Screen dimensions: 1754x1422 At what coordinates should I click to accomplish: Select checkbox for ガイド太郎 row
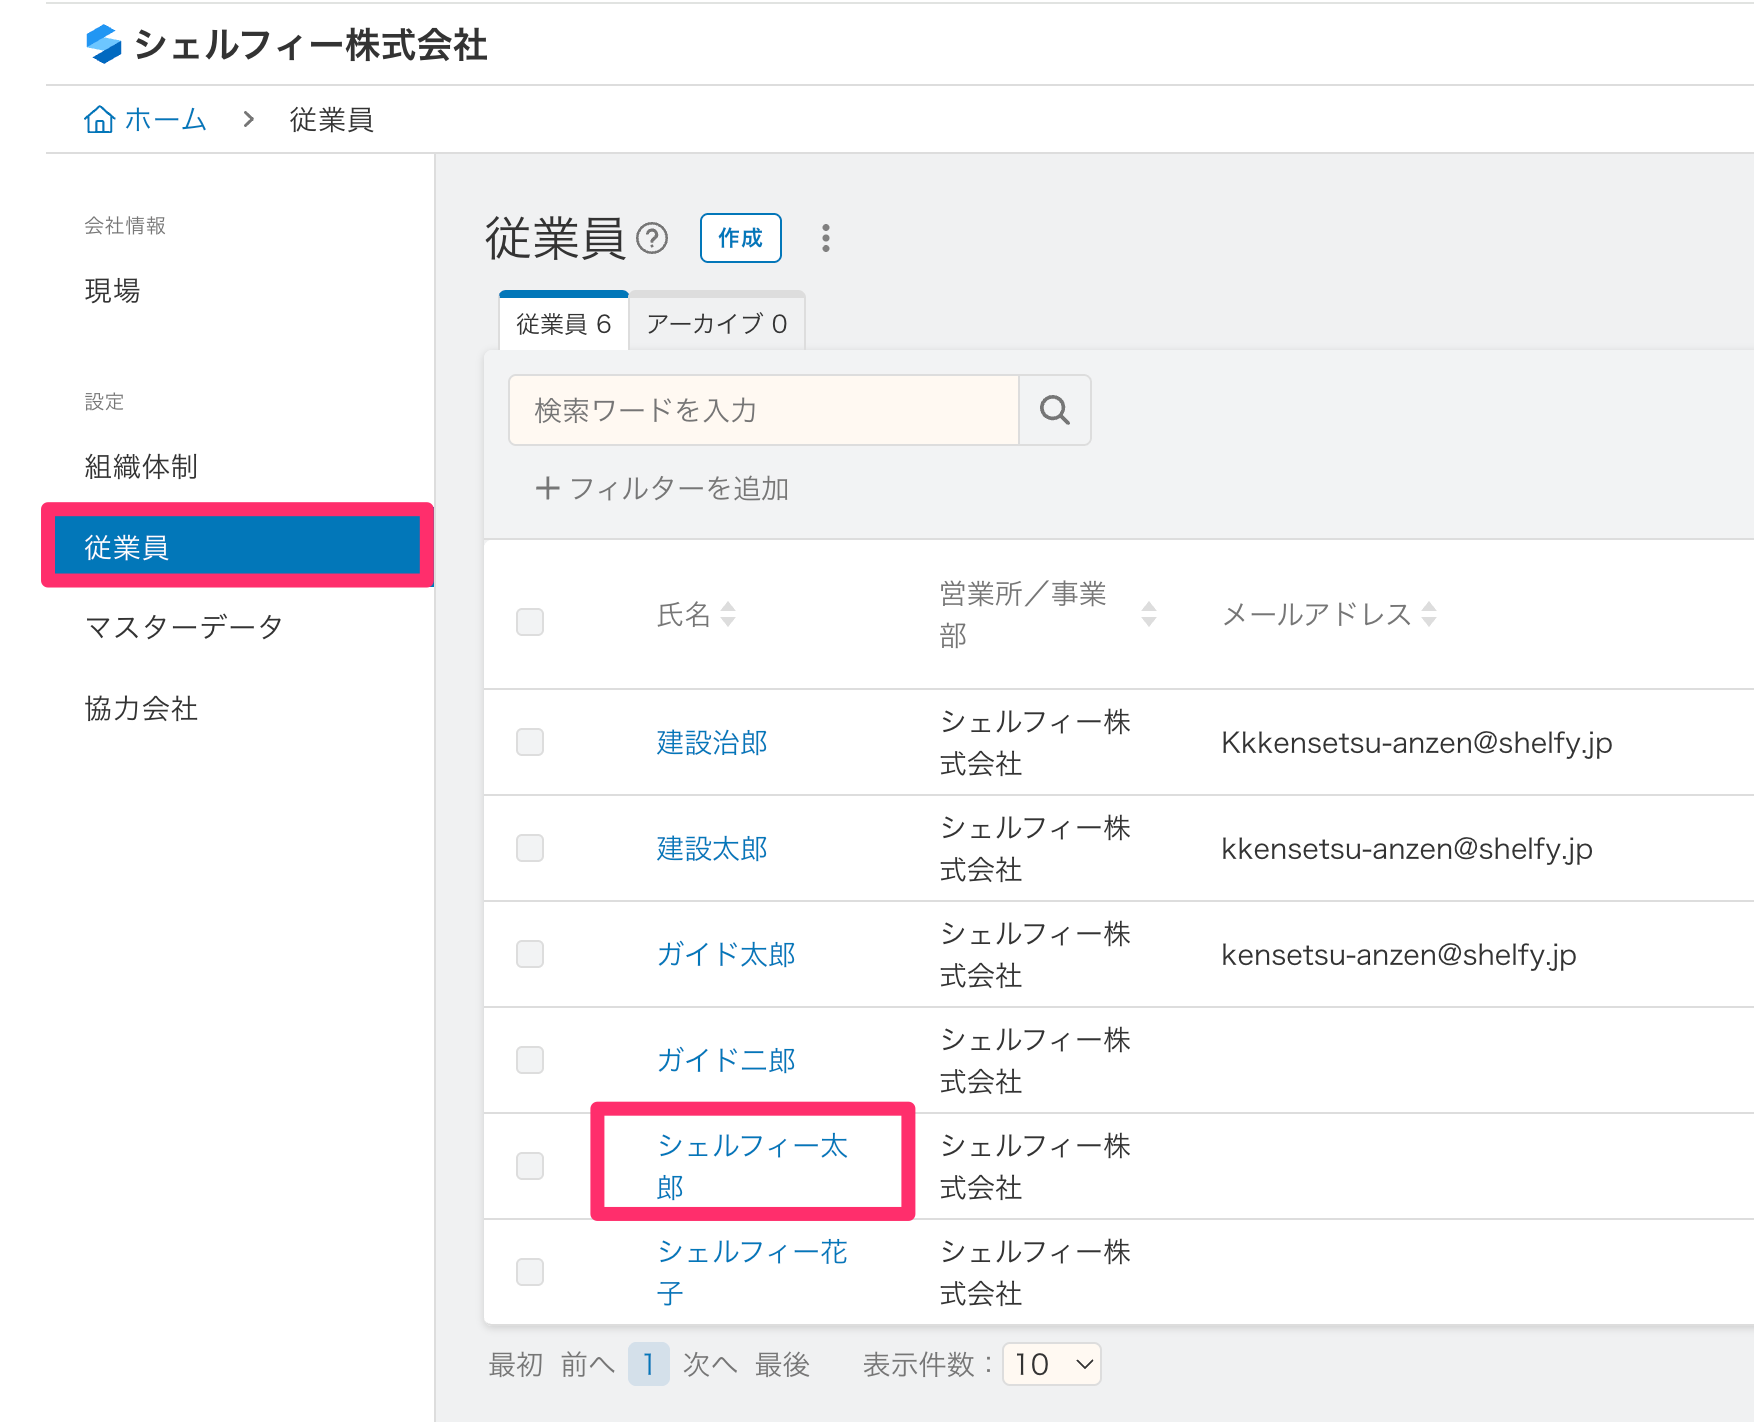pos(530,954)
